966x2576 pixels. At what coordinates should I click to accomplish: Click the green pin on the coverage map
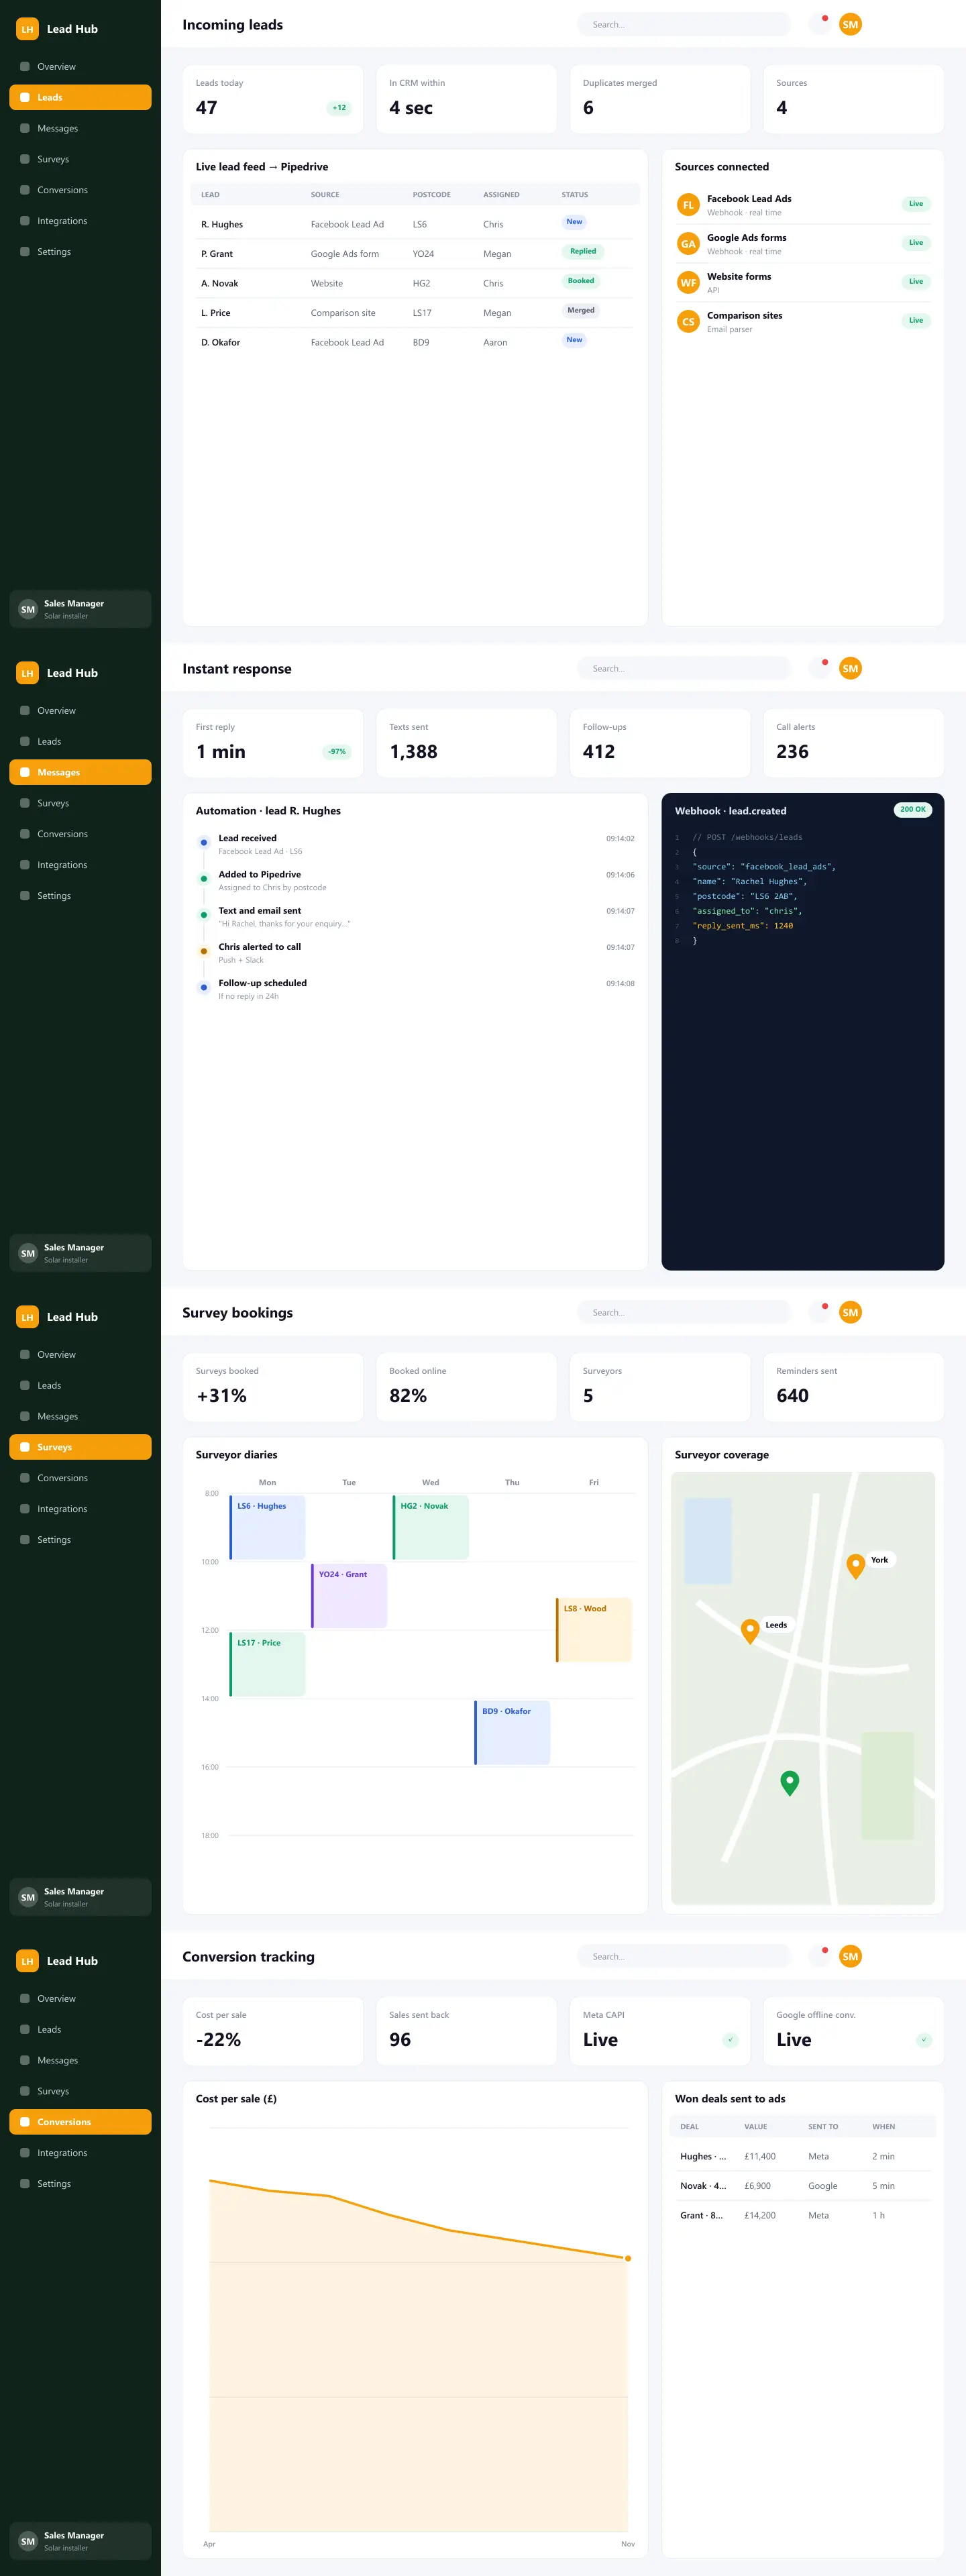(x=790, y=1783)
